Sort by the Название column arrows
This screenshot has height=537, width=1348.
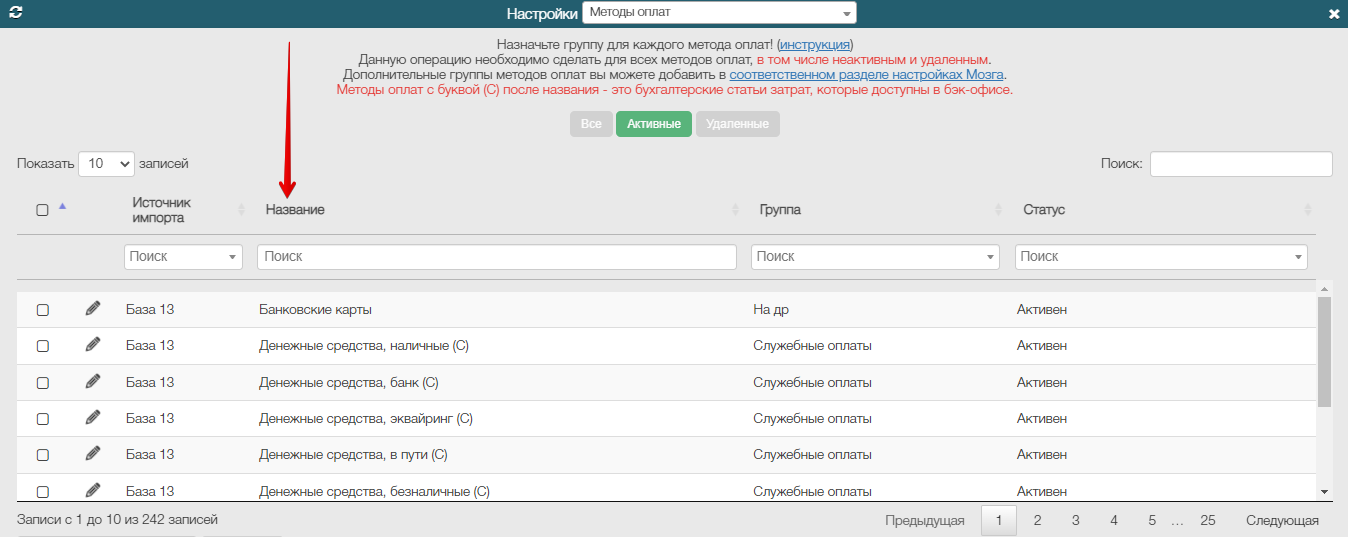pyautogui.click(x=735, y=210)
